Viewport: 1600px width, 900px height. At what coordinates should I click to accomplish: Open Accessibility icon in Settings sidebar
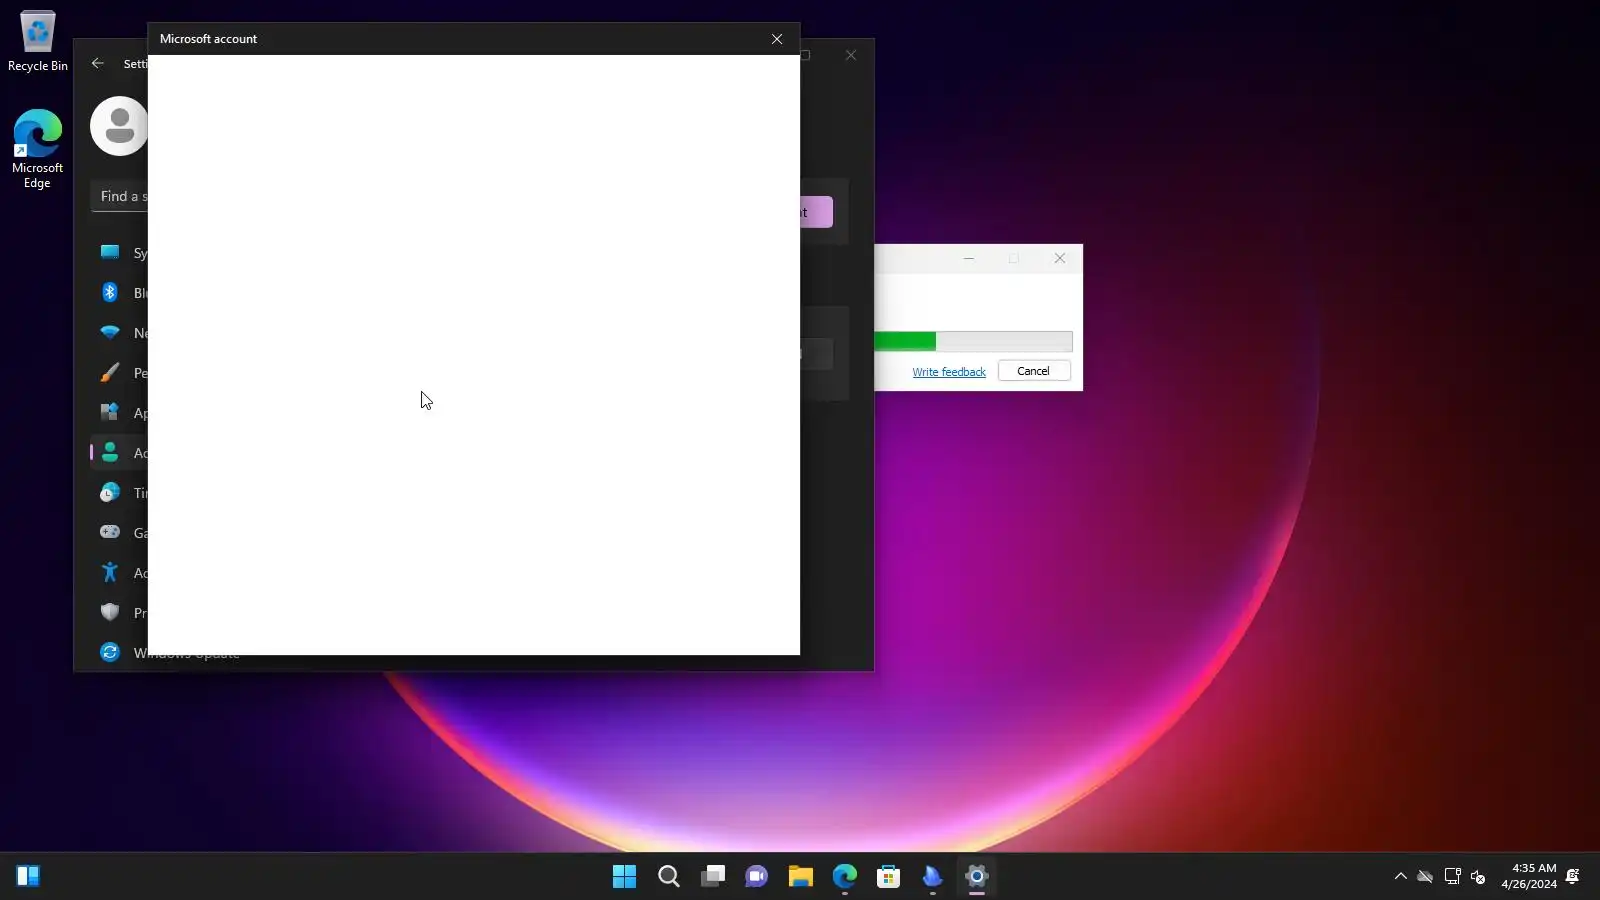(110, 573)
